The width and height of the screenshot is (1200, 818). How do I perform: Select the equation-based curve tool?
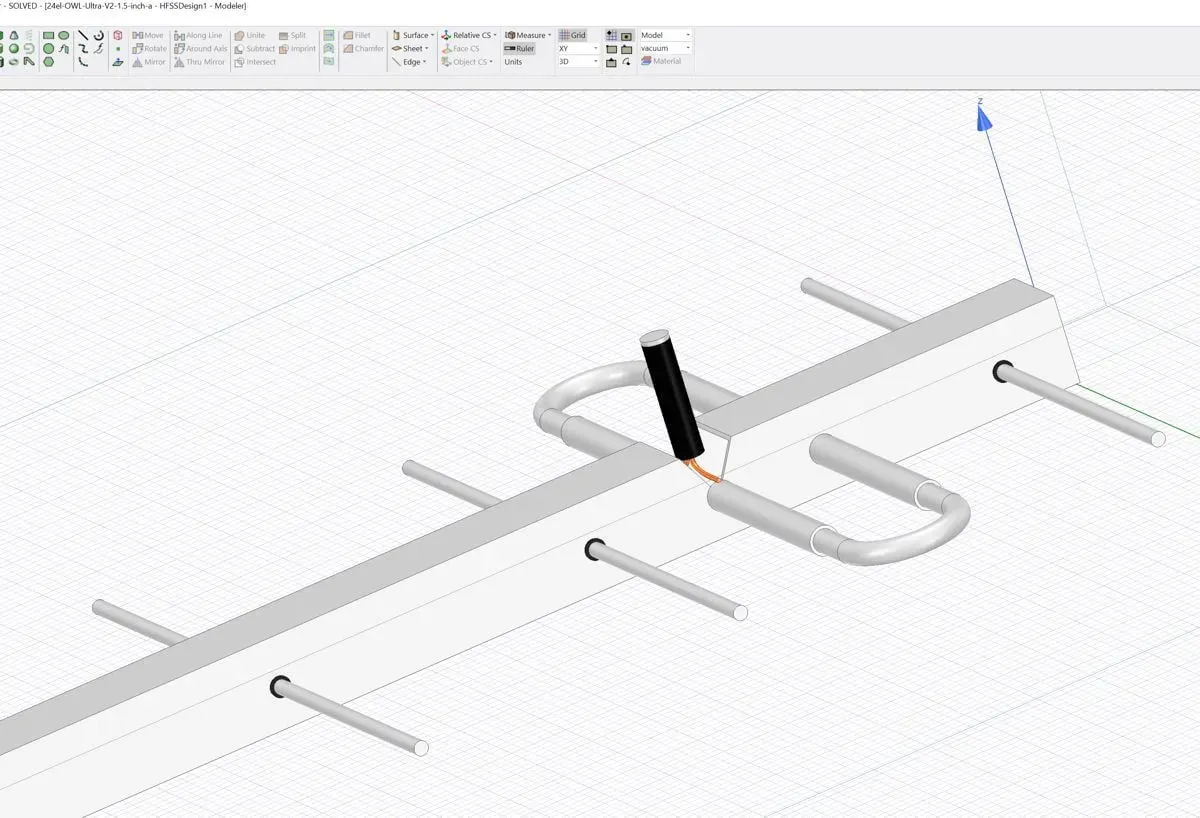pos(99,48)
